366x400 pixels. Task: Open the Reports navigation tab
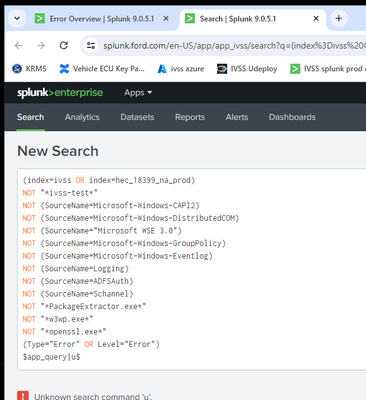point(190,117)
